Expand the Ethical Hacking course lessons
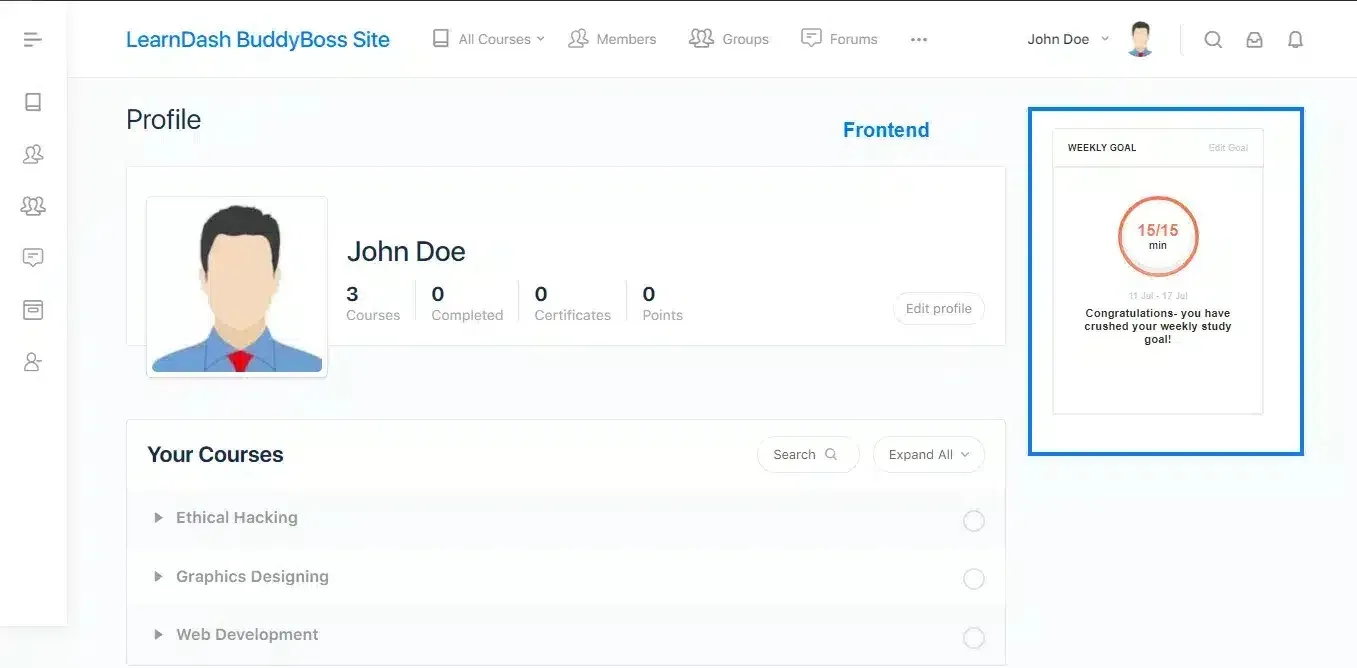Image resolution: width=1357 pixels, height=668 pixels. [158, 517]
